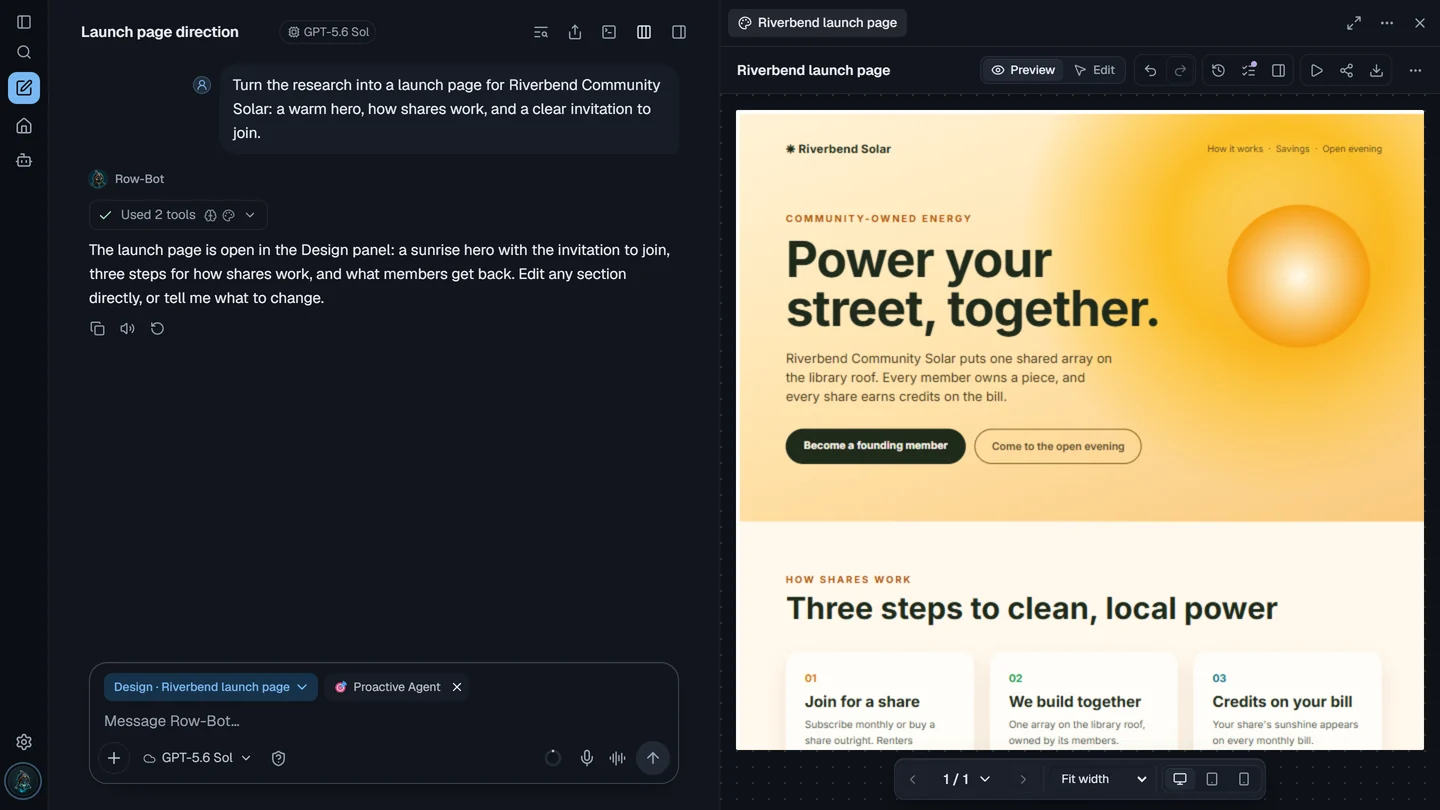
Task: Send the message with the arrow button
Action: pos(653,758)
